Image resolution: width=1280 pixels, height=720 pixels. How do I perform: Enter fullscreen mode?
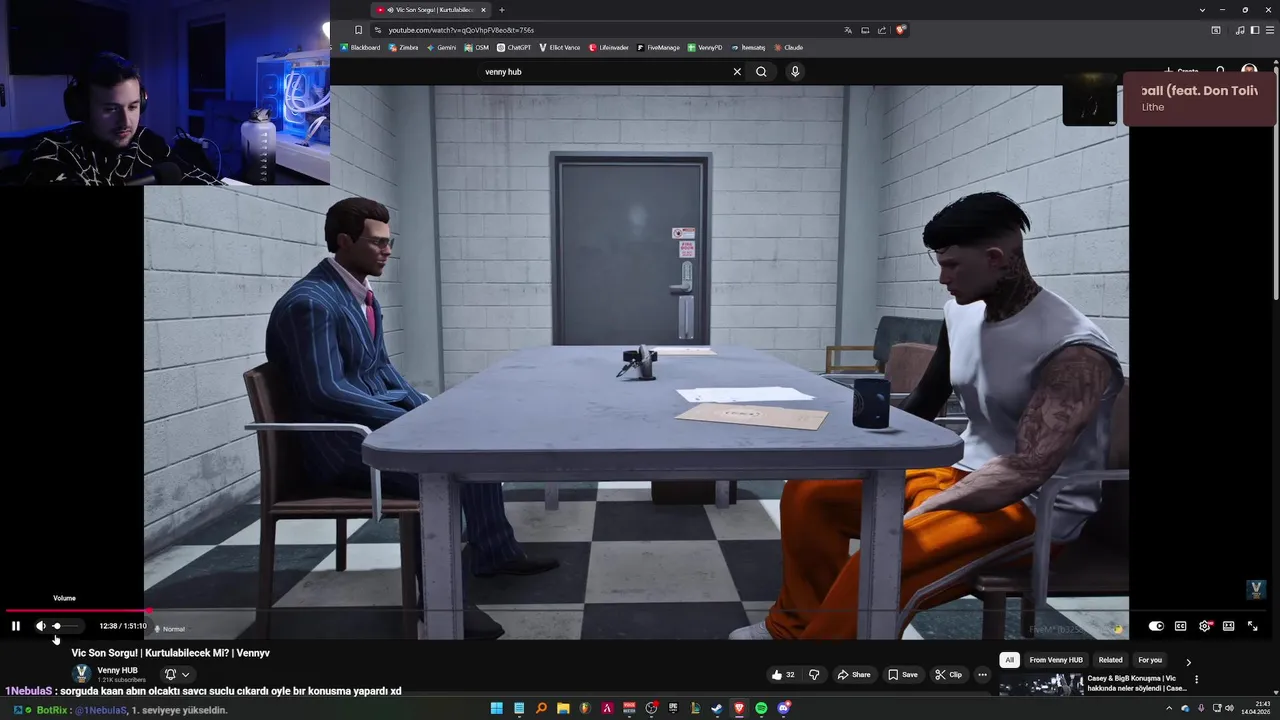pyautogui.click(x=1252, y=626)
